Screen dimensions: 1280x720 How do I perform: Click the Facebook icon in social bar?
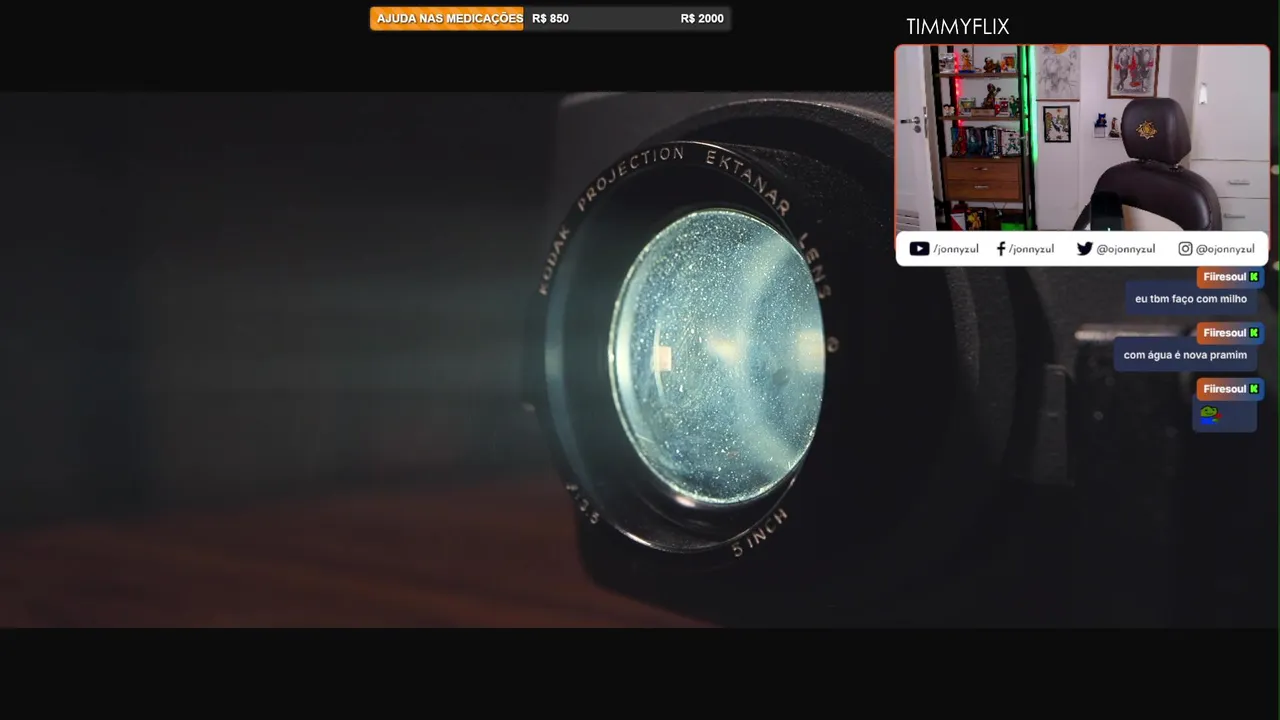coord(1001,249)
